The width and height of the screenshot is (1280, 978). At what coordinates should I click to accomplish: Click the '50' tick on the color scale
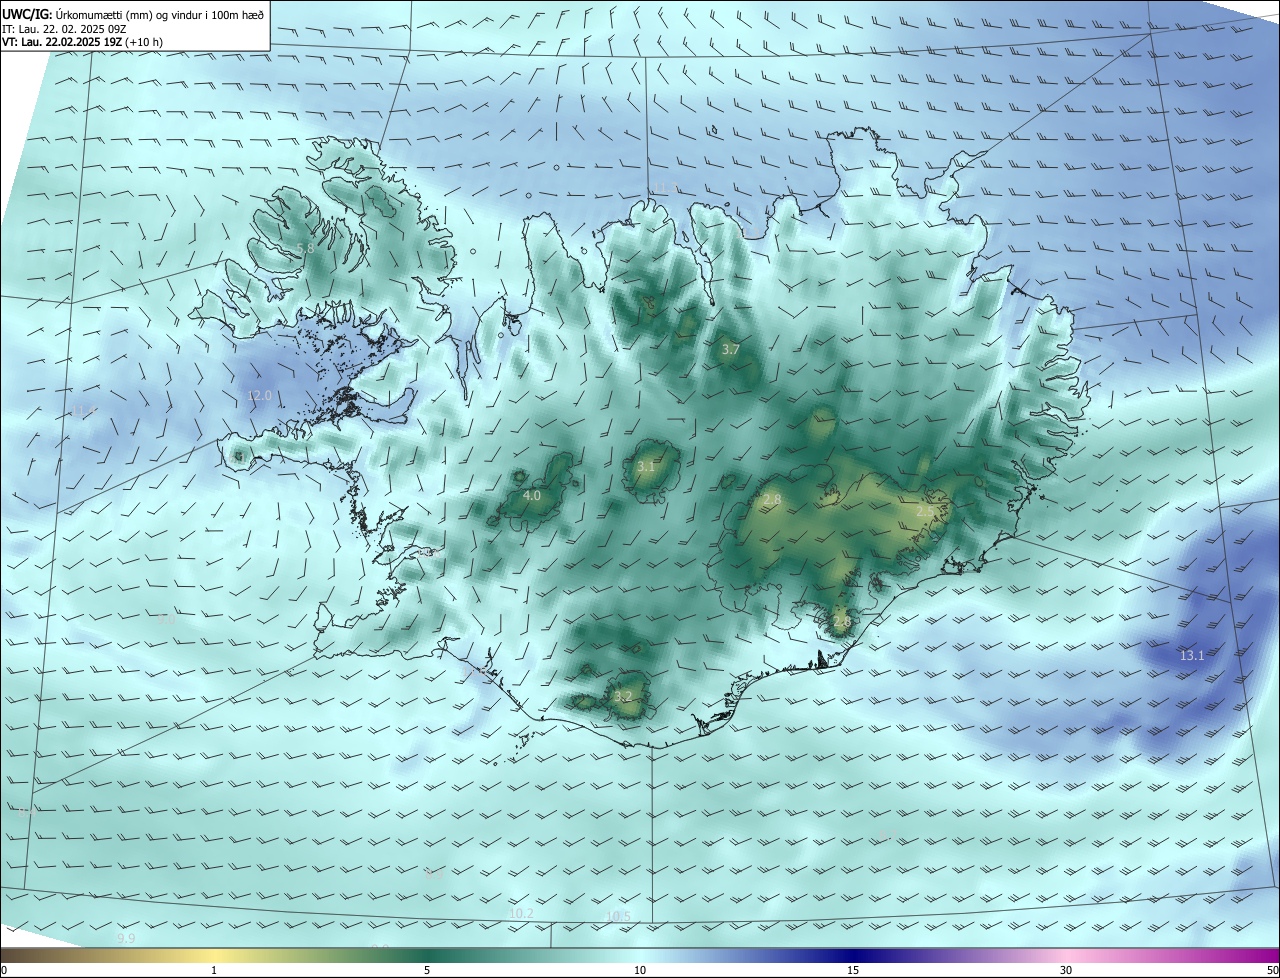point(1272,970)
